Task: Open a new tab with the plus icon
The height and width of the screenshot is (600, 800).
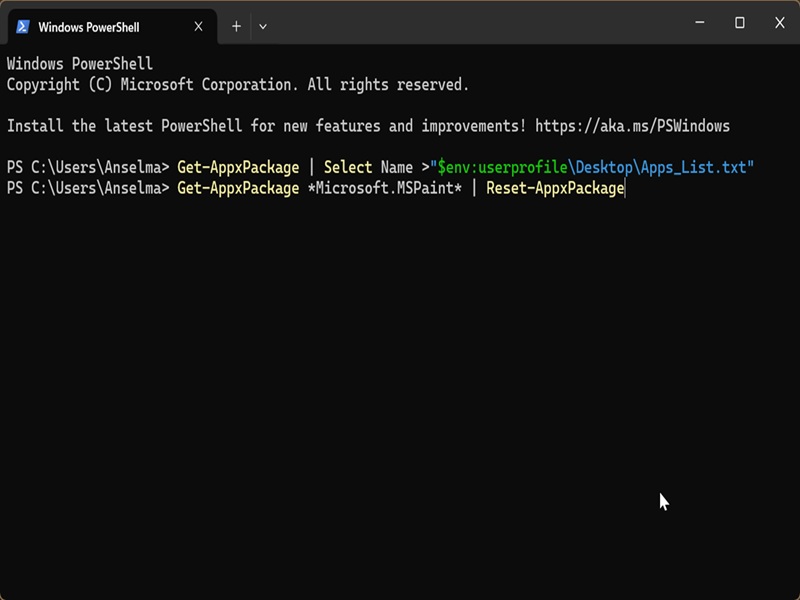Action: pyautogui.click(x=236, y=27)
